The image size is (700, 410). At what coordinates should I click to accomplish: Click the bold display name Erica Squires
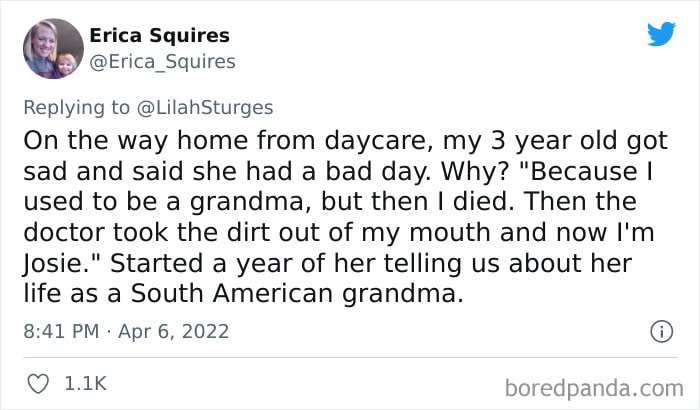point(159,35)
